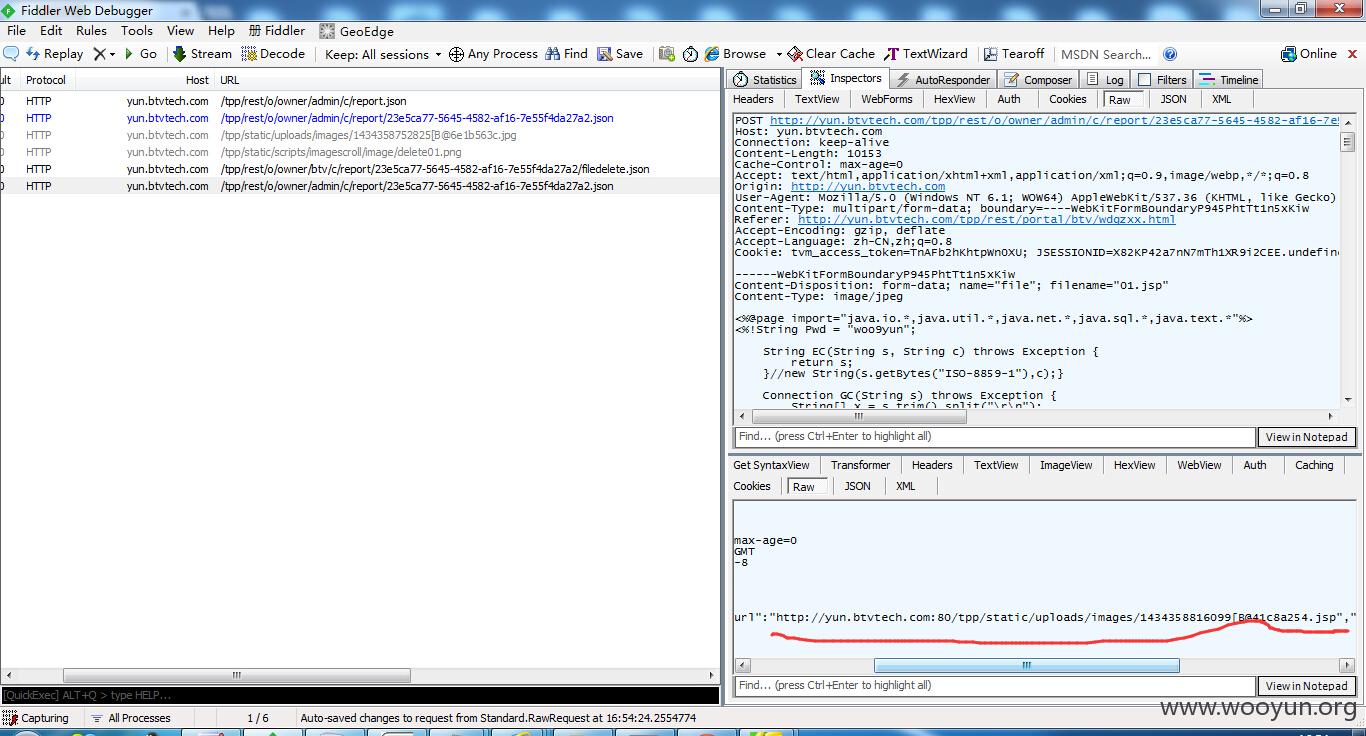
Task: Focus the QuickExec command box
Action: pyautogui.click(x=359, y=695)
